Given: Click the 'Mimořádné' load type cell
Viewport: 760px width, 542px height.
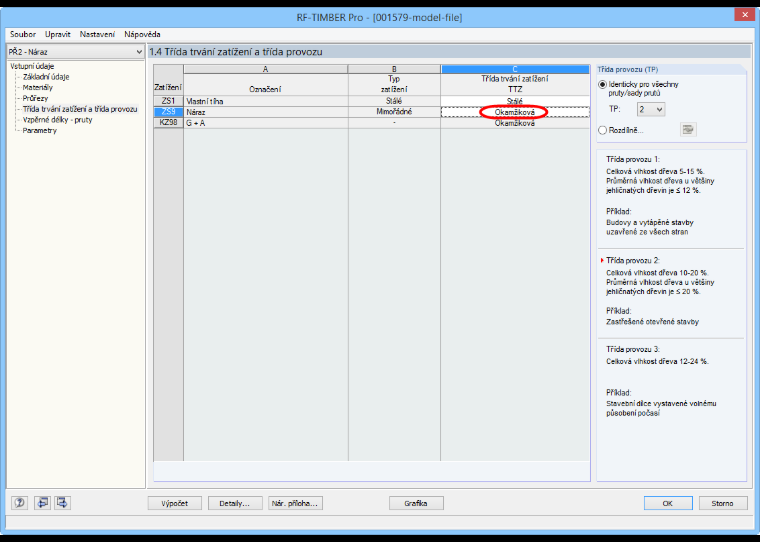Looking at the screenshot, I should click(x=394, y=112).
